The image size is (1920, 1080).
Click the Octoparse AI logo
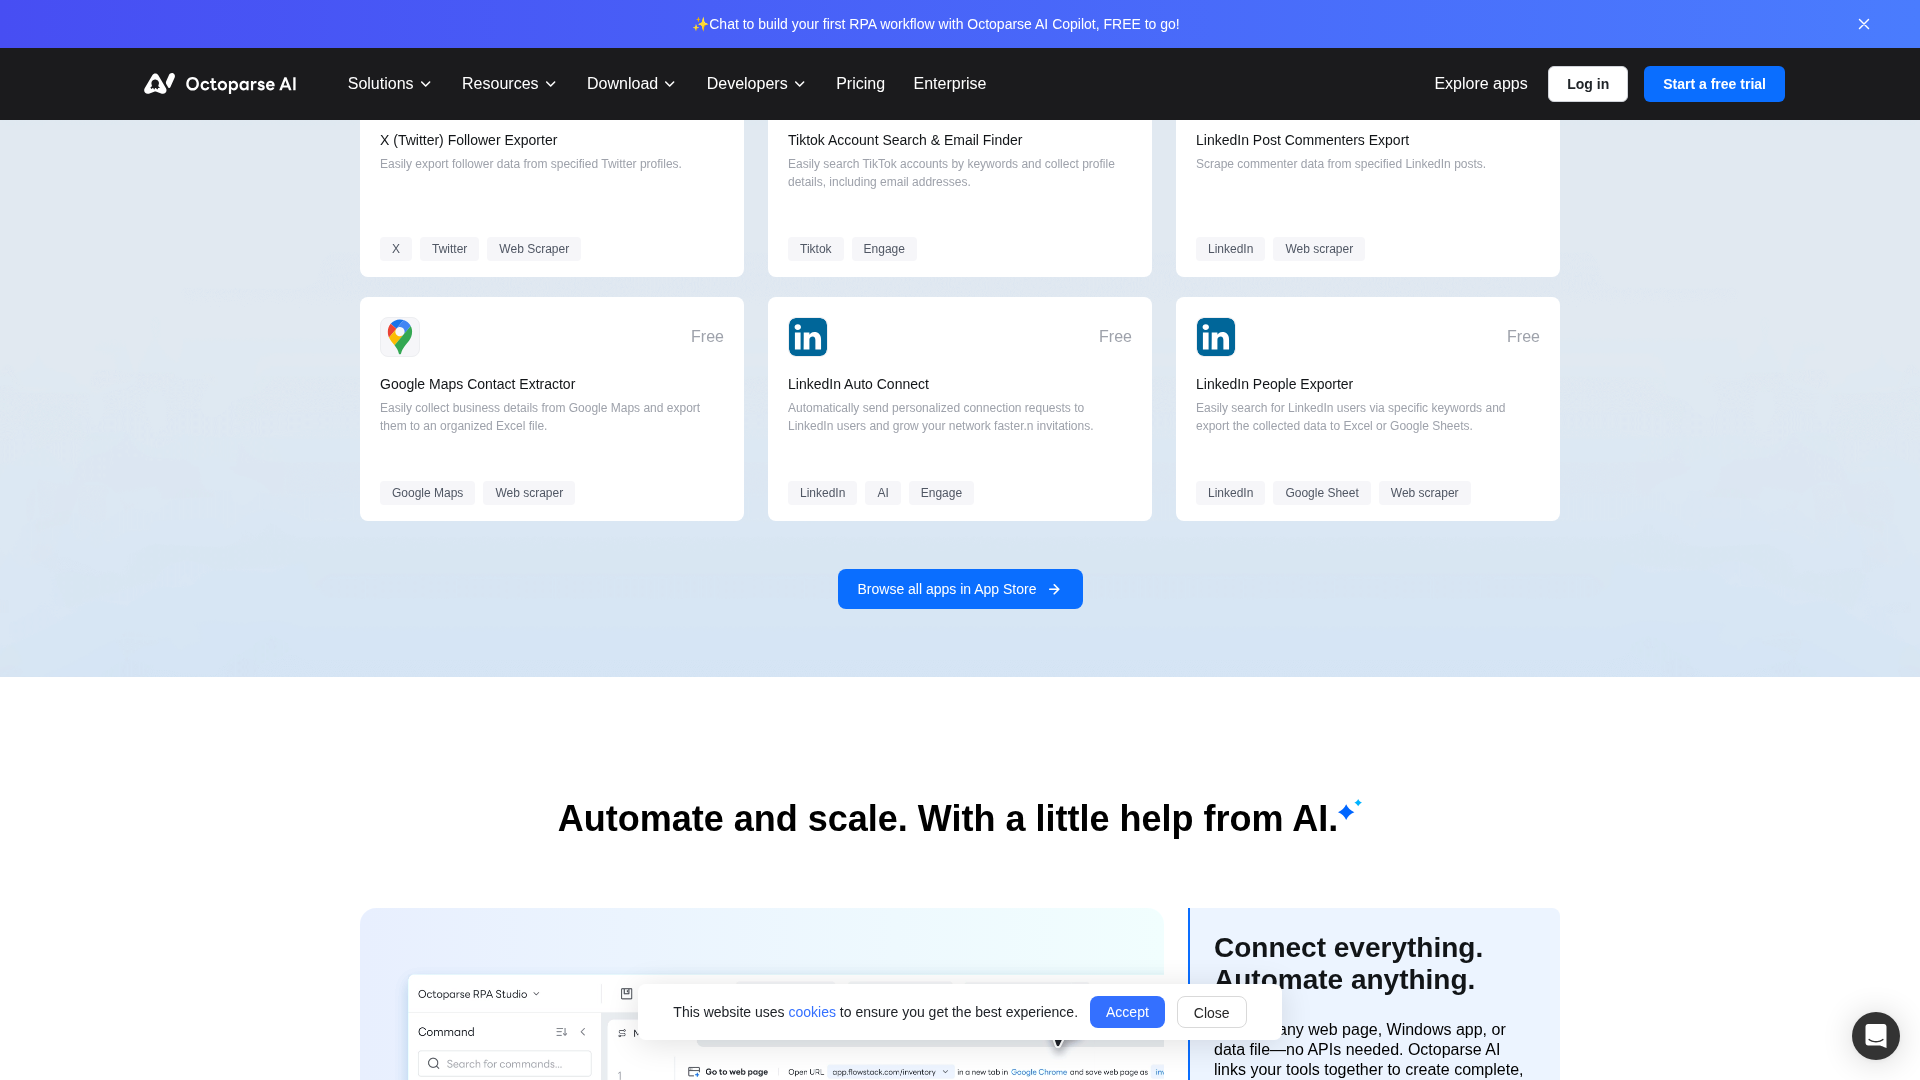[220, 84]
